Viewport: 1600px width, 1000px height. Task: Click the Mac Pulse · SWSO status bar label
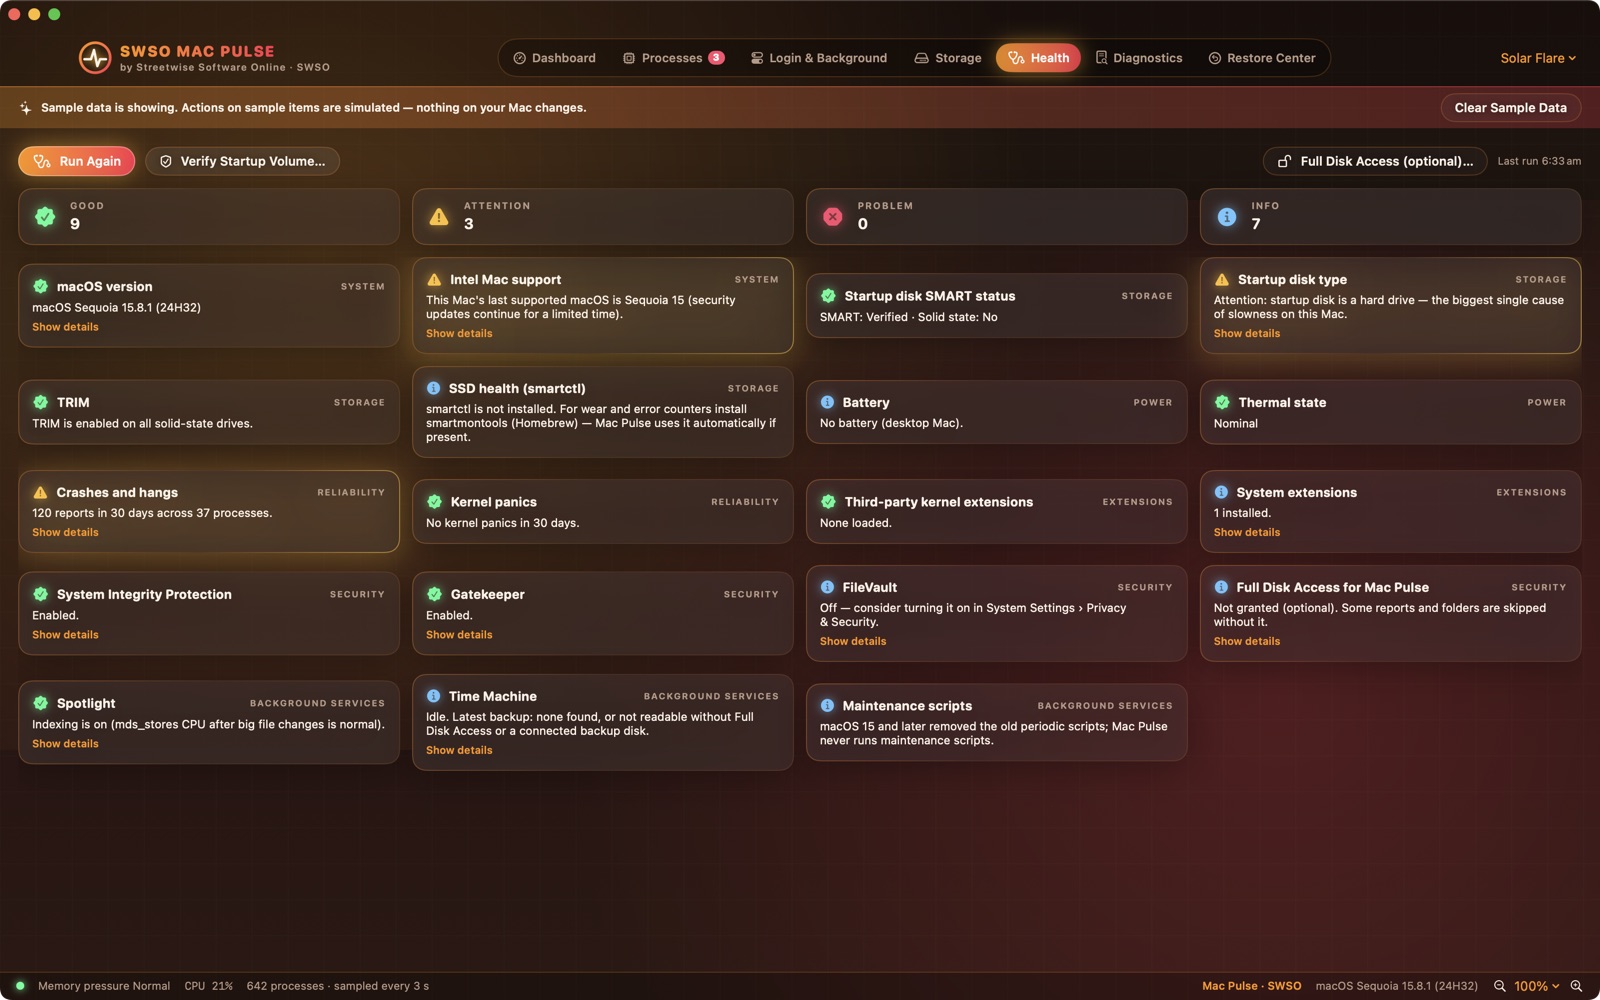coord(1251,986)
